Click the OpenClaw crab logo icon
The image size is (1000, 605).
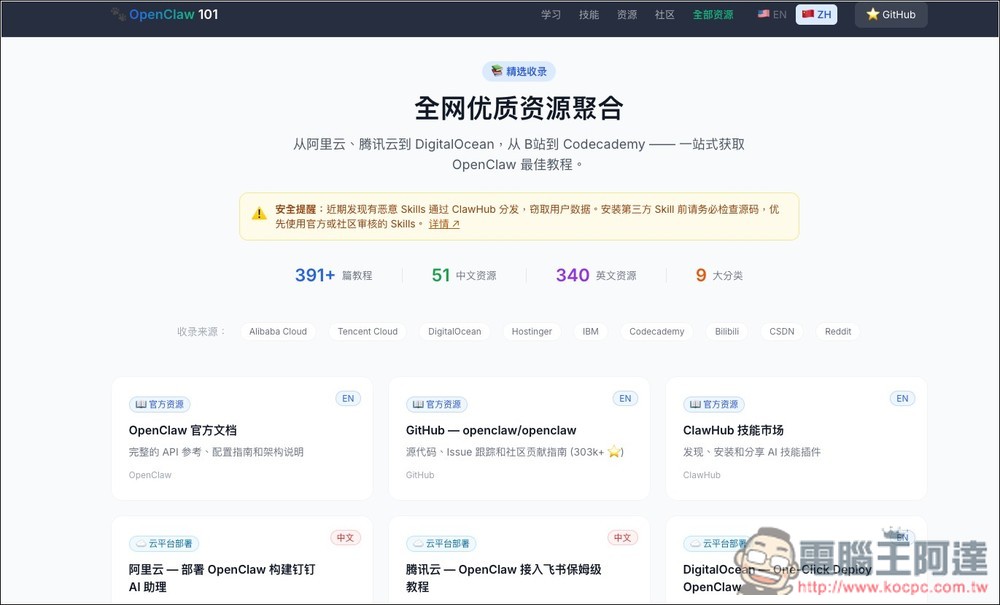117,13
